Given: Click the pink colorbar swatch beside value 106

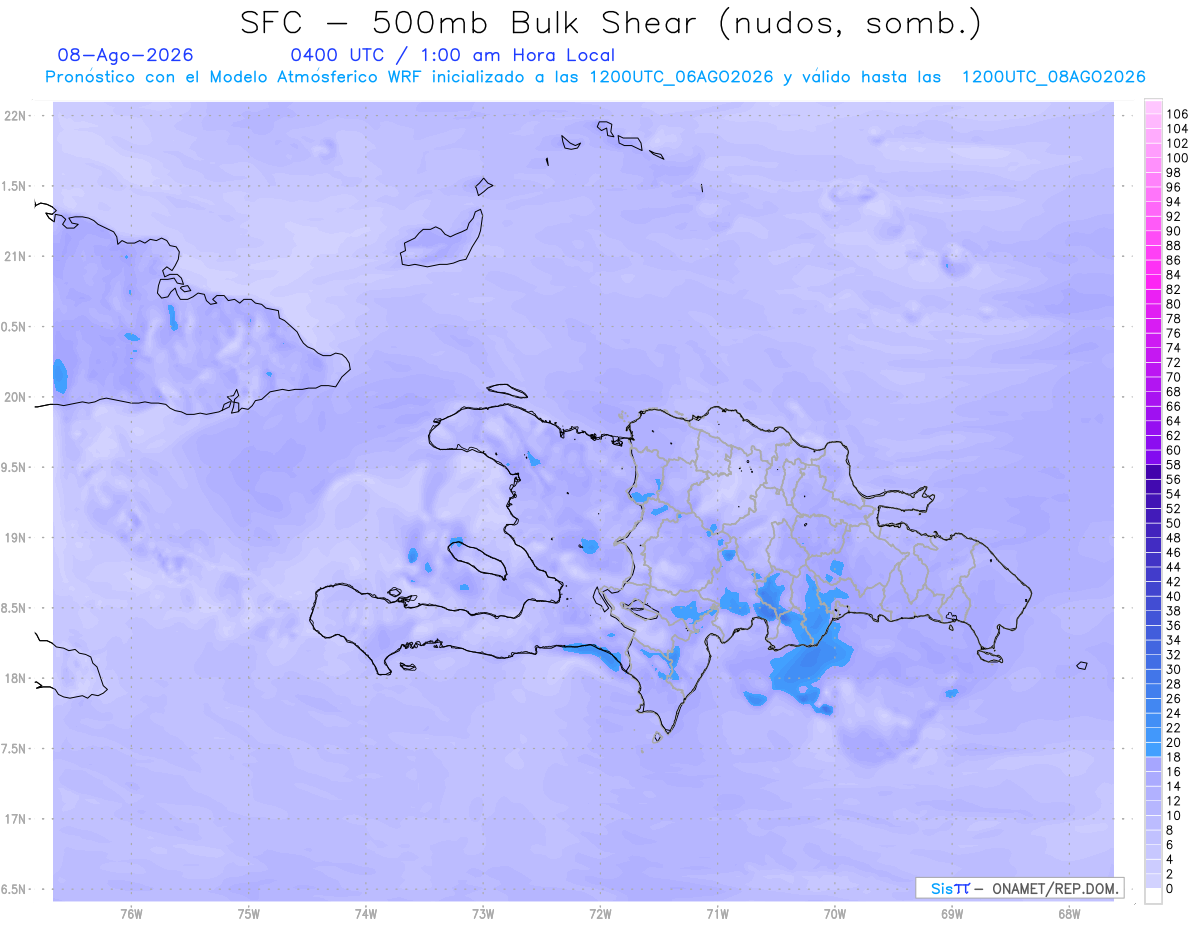Looking at the screenshot, I should point(1153,107).
